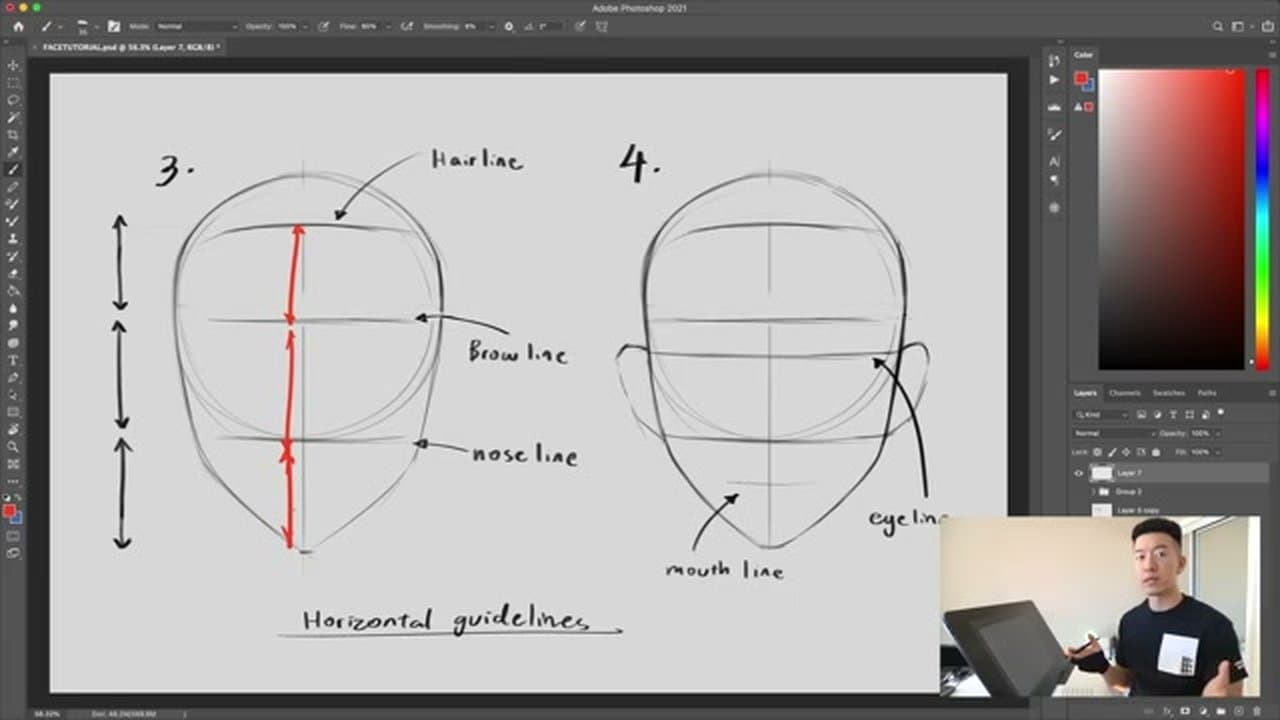Switch to the Swatches tab
Image resolution: width=1280 pixels, height=720 pixels.
point(1169,393)
